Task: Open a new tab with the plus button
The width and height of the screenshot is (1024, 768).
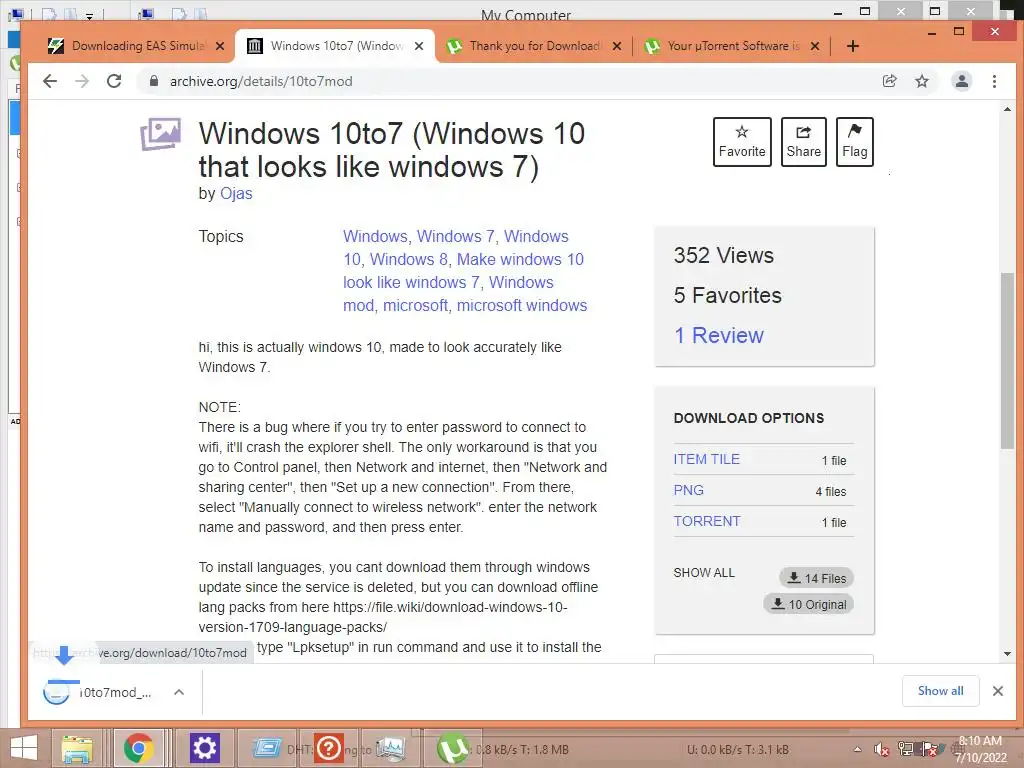Action: [852, 46]
